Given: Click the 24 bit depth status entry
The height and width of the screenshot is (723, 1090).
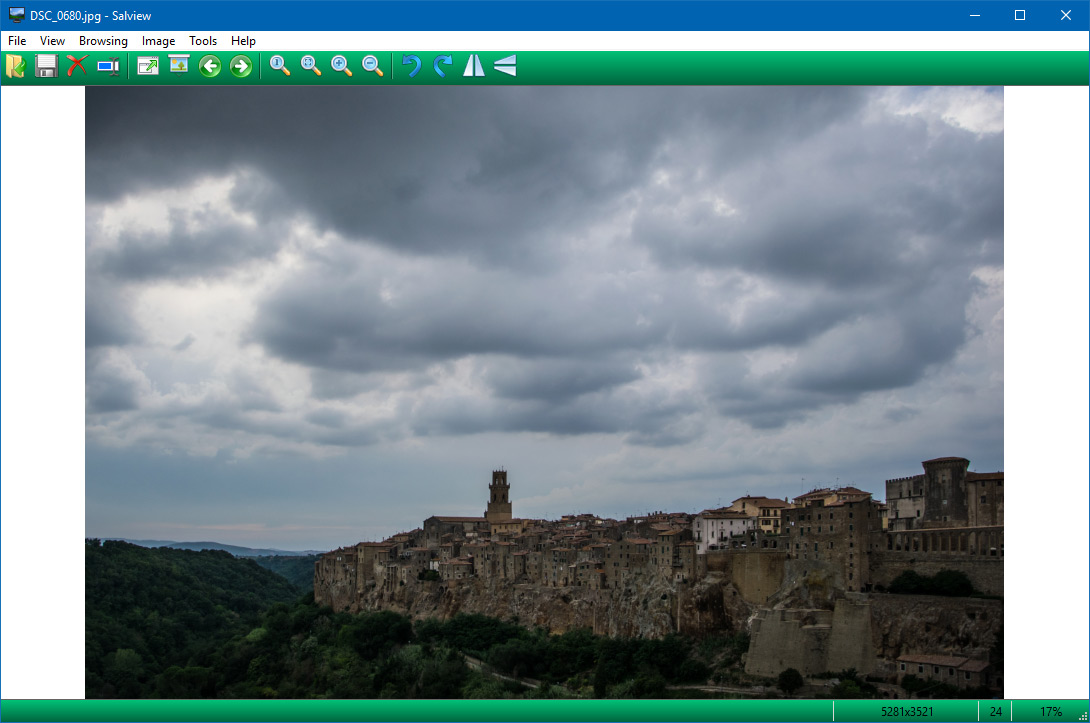Looking at the screenshot, I should 995,712.
